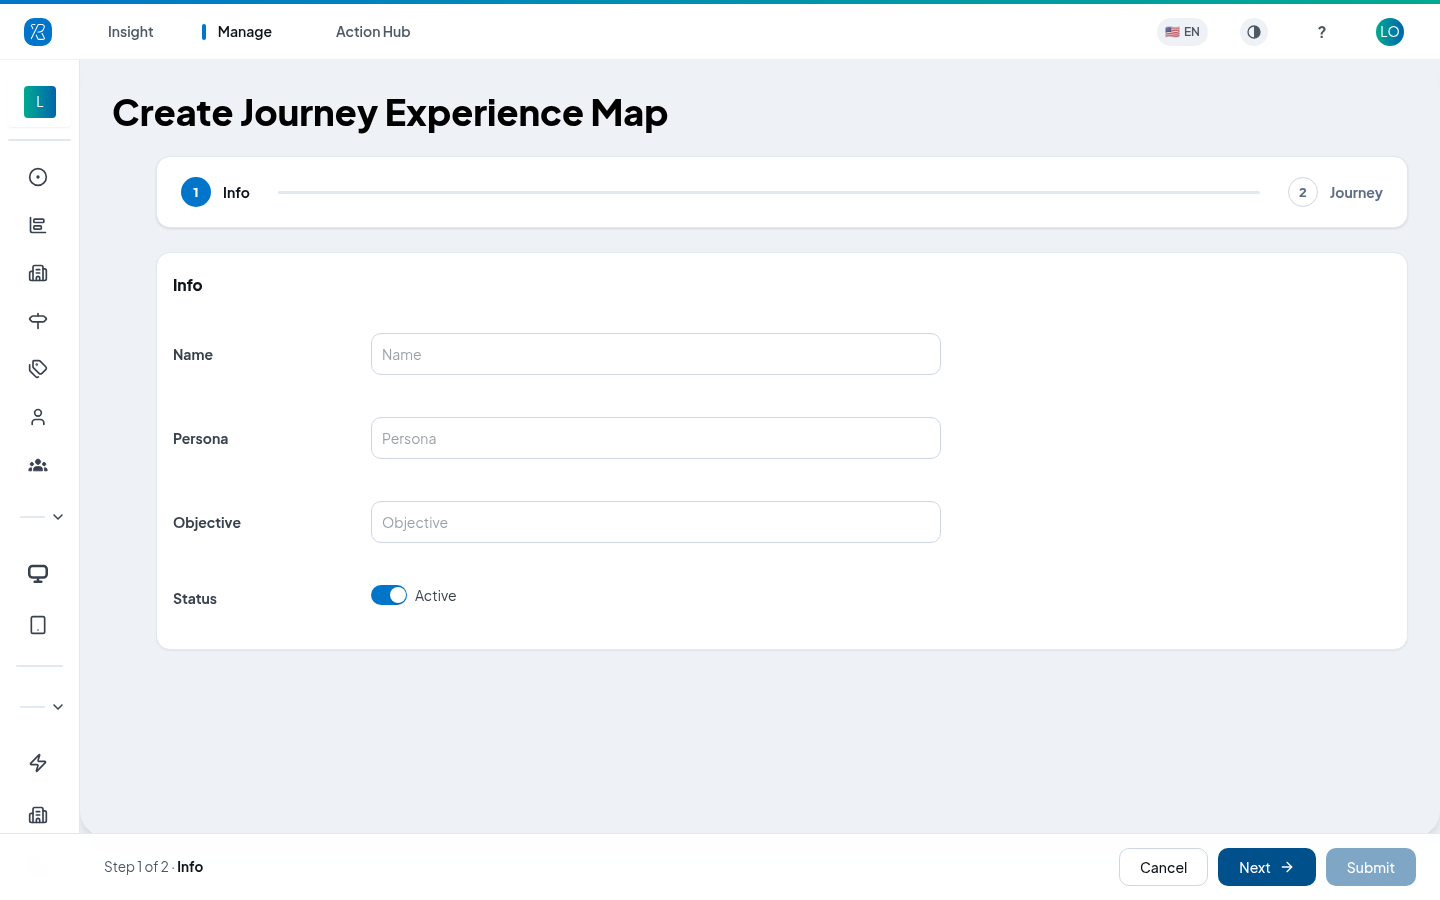Screen dimensions: 1440x900
Task: Click the Submit button
Action: pos(1371,867)
